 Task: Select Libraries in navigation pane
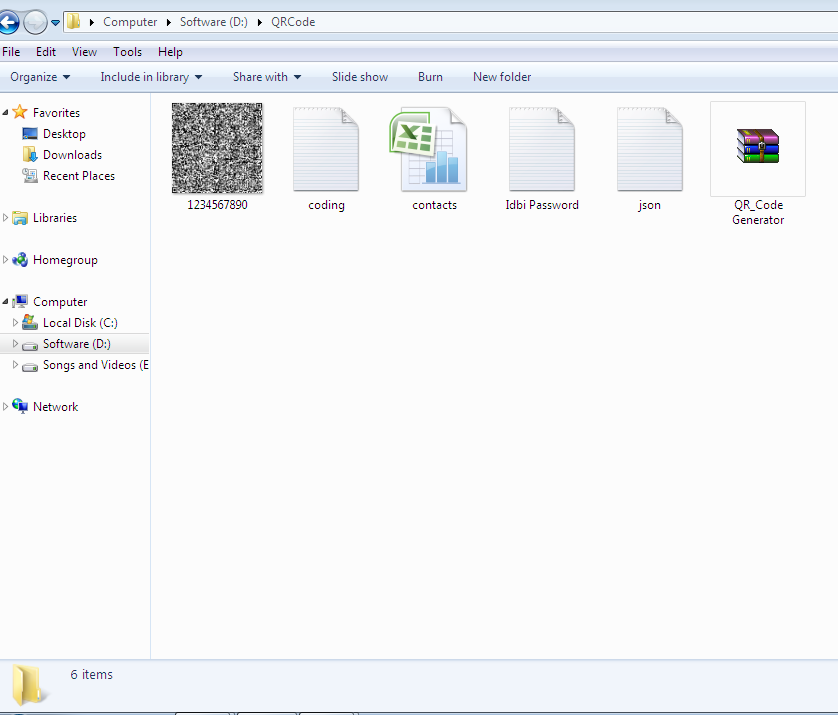[x=55, y=217]
